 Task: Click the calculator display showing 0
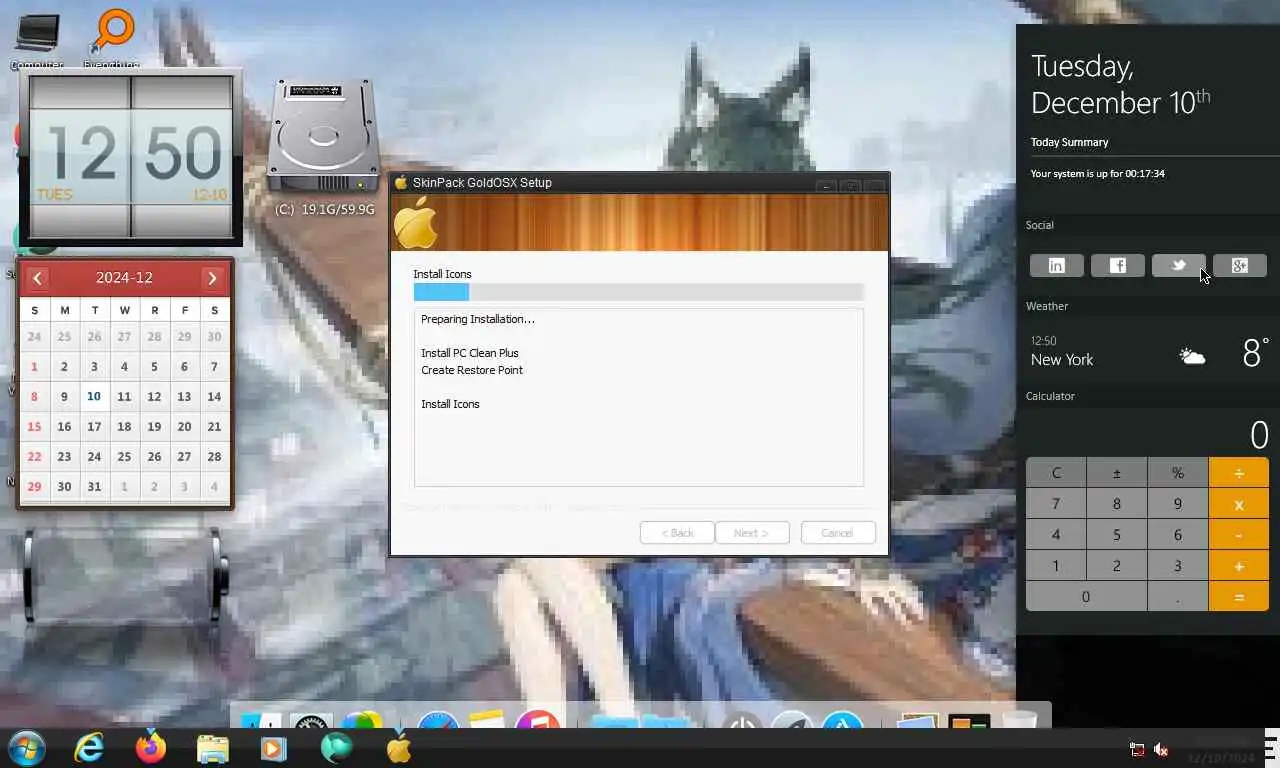coord(1148,434)
